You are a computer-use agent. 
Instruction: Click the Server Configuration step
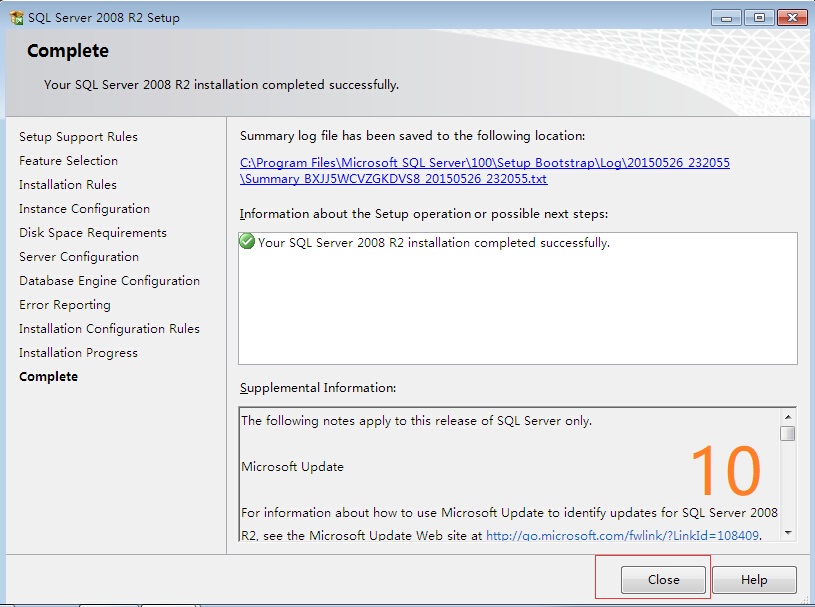pyautogui.click(x=79, y=257)
